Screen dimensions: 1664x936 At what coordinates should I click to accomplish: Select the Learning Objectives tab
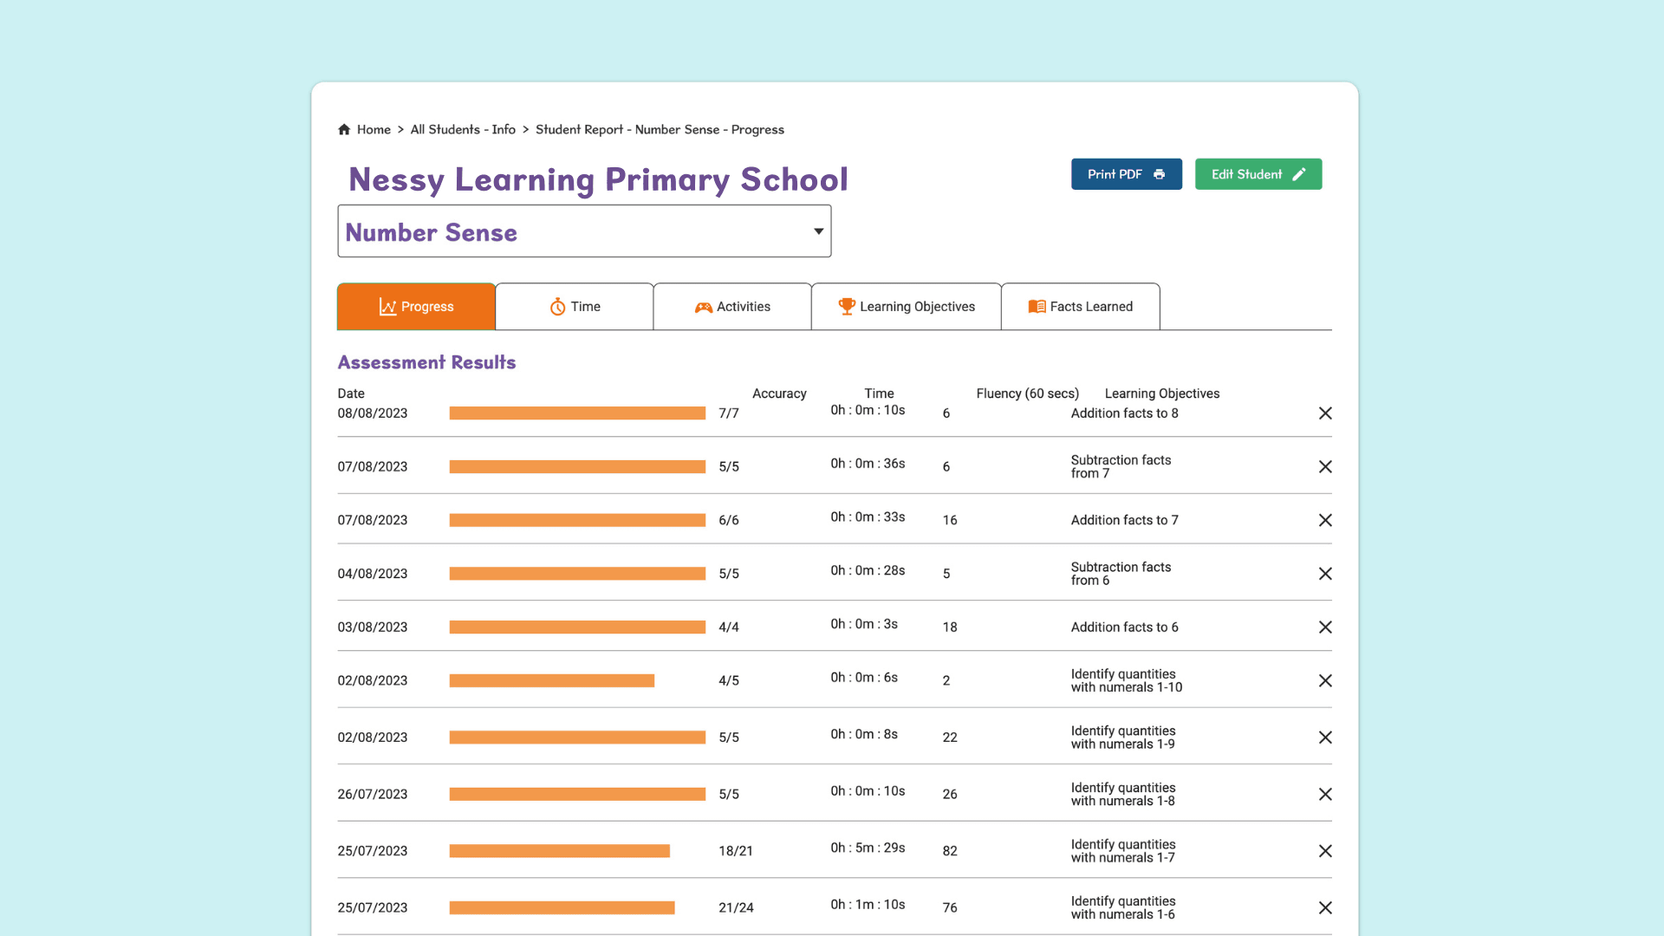(907, 307)
